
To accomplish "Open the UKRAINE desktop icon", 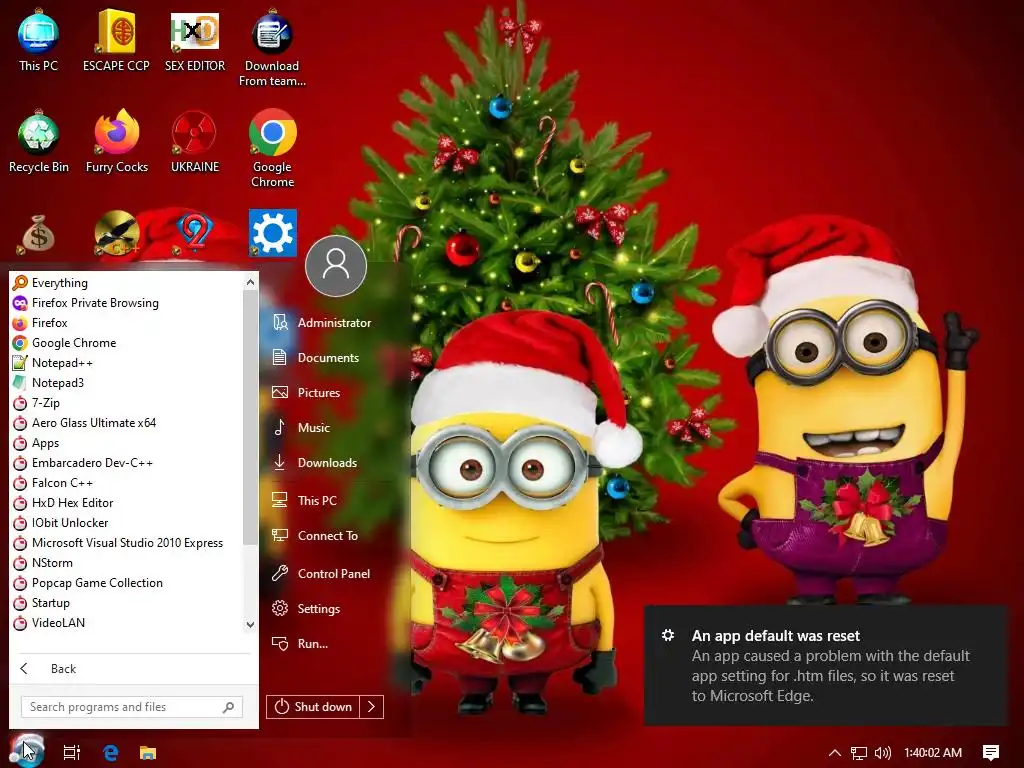I will click(x=195, y=141).
